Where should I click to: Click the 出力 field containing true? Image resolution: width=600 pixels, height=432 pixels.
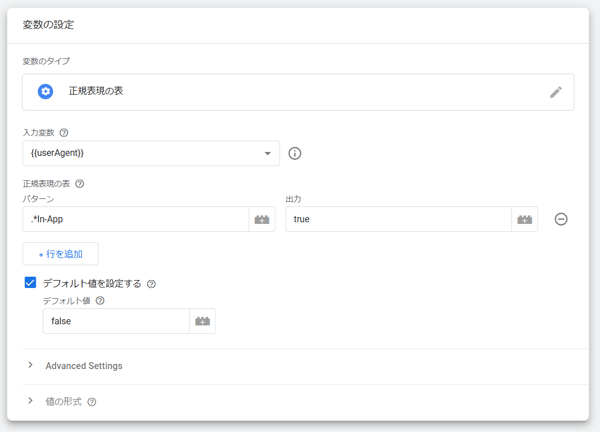click(397, 219)
